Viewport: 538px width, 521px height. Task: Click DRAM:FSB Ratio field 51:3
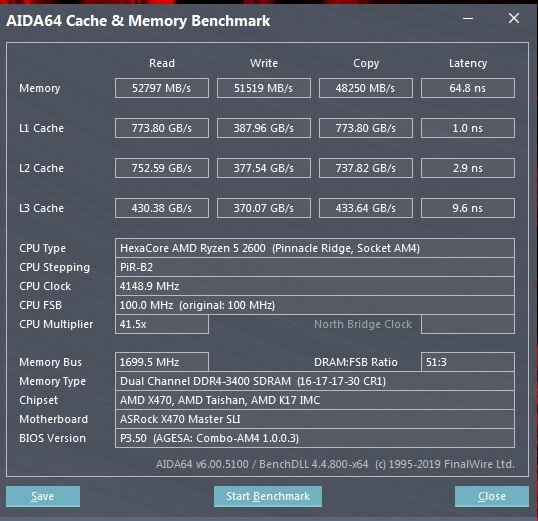pos(468,362)
